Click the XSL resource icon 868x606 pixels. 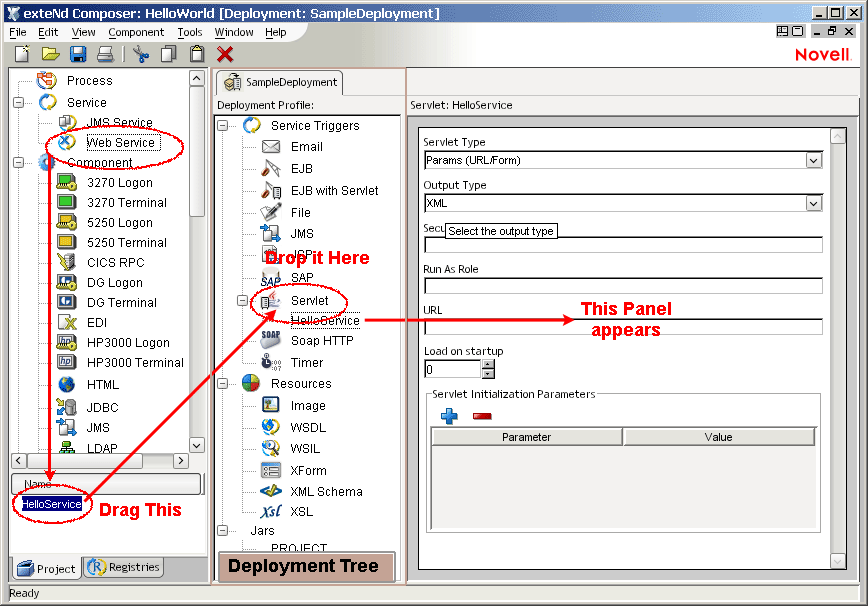(271, 511)
